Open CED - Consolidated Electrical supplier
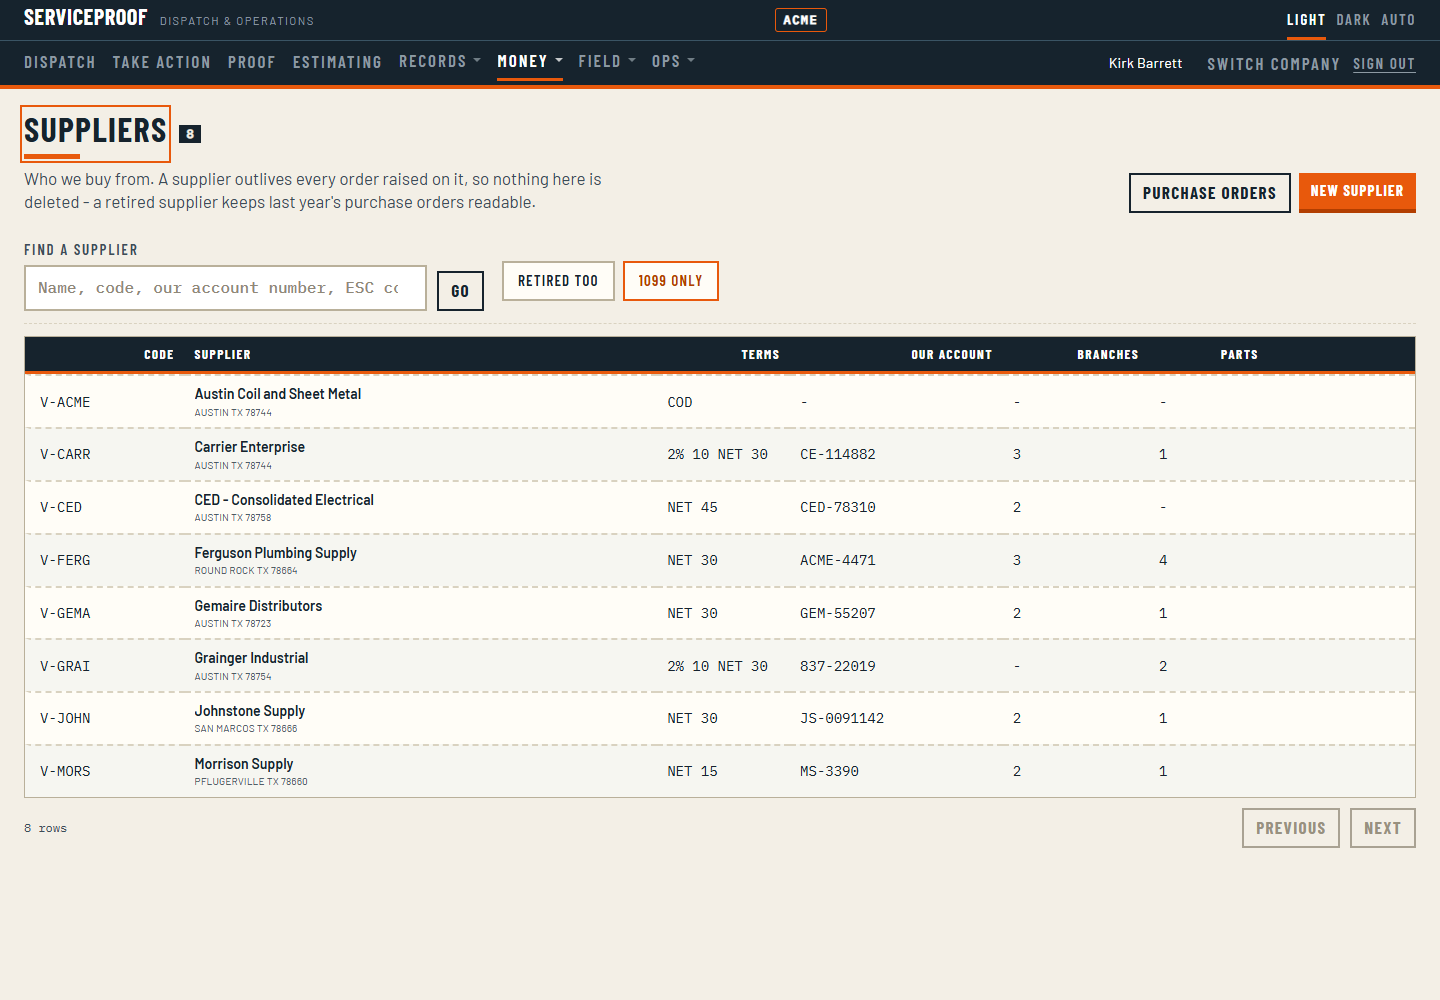1440x1000 pixels. (284, 500)
